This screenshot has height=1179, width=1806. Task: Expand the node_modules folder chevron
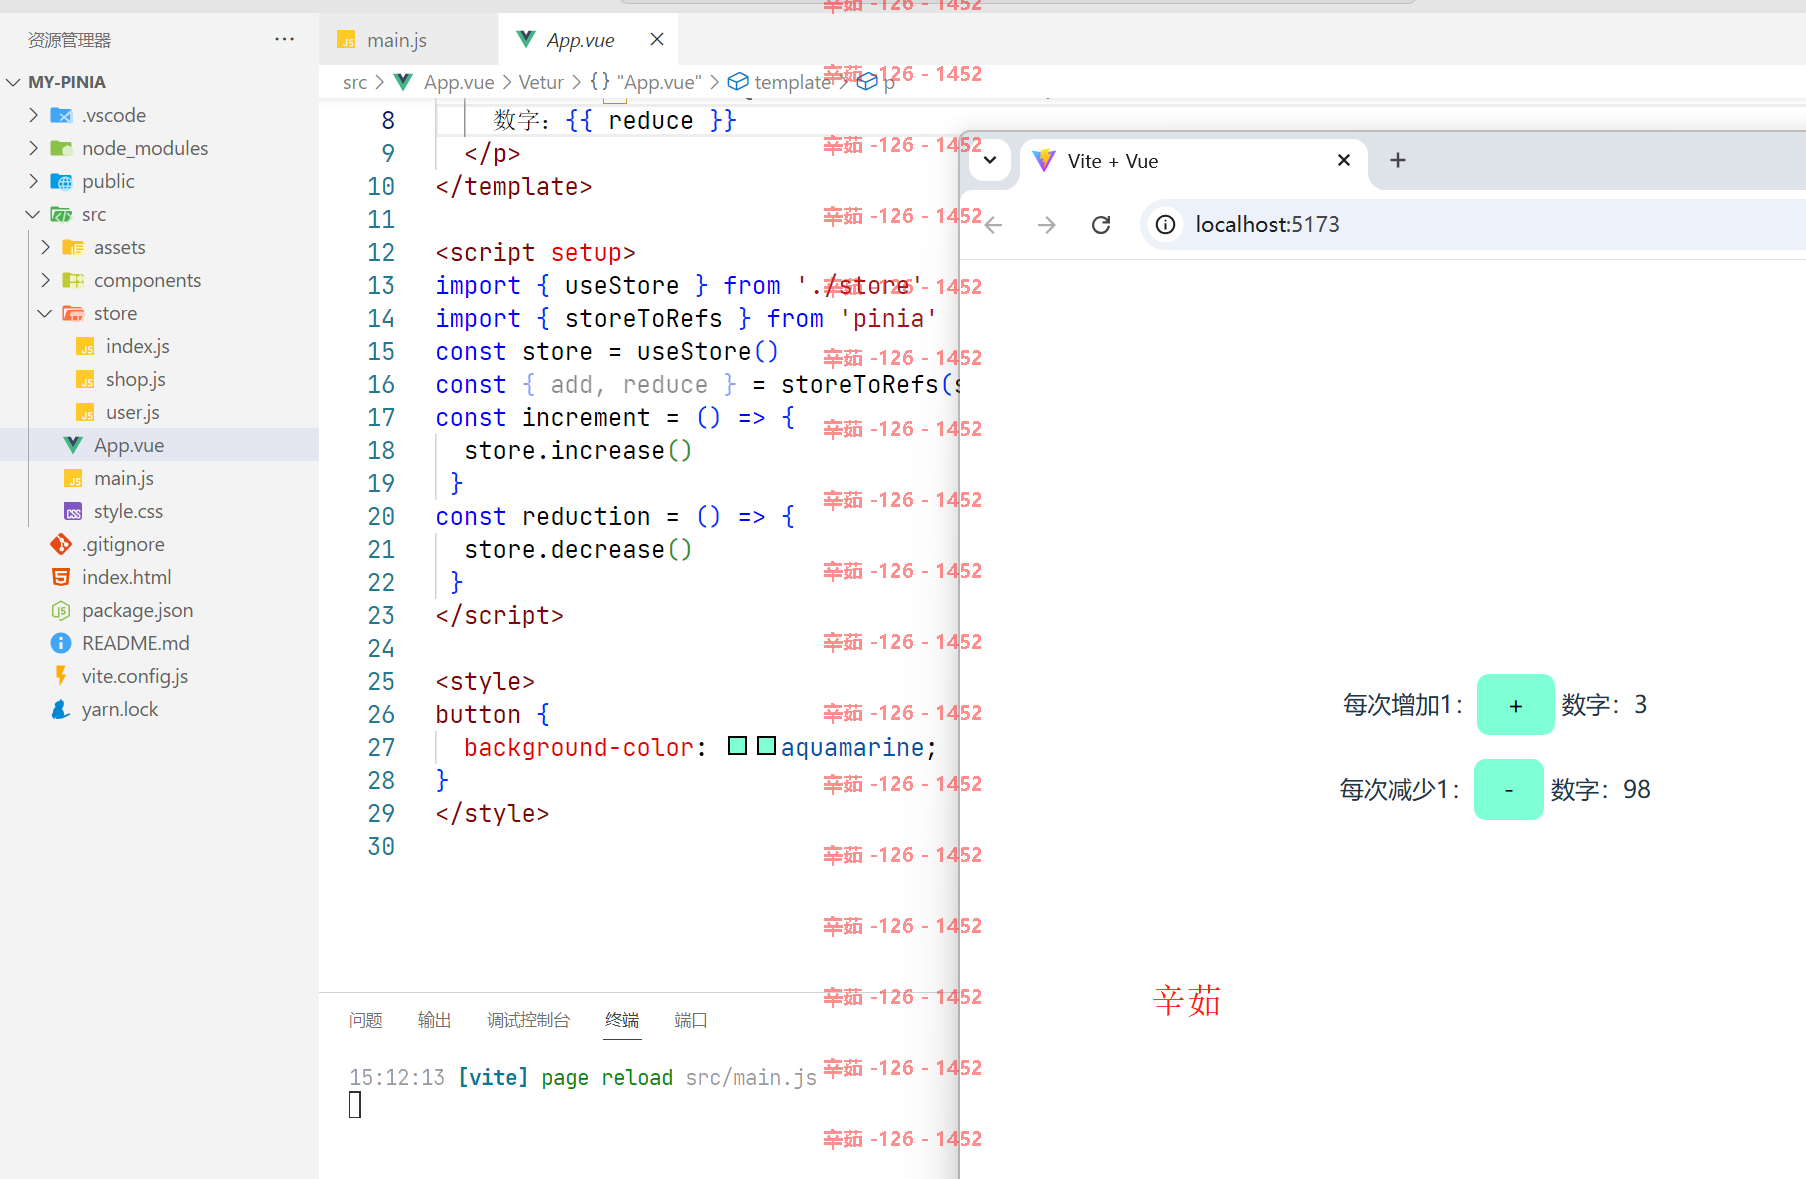(x=33, y=148)
